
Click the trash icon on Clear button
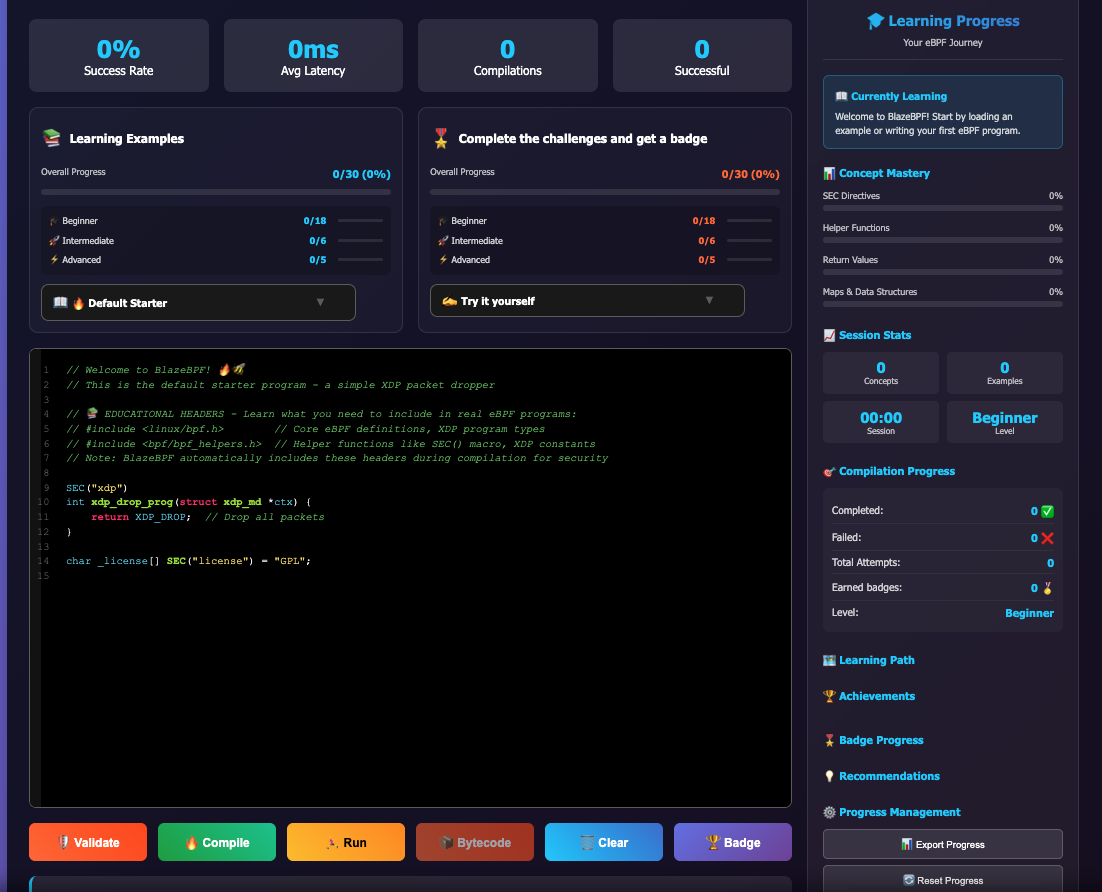click(587, 842)
